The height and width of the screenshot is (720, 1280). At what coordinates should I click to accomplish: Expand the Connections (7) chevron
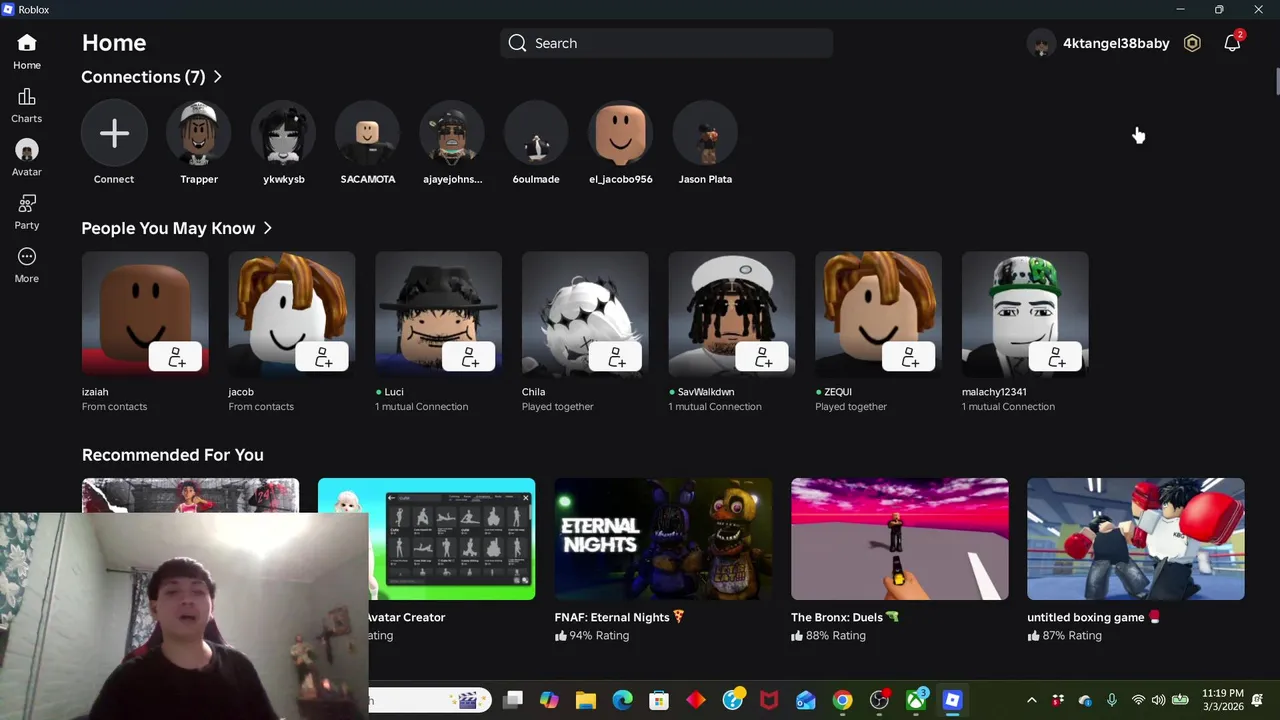click(x=218, y=77)
